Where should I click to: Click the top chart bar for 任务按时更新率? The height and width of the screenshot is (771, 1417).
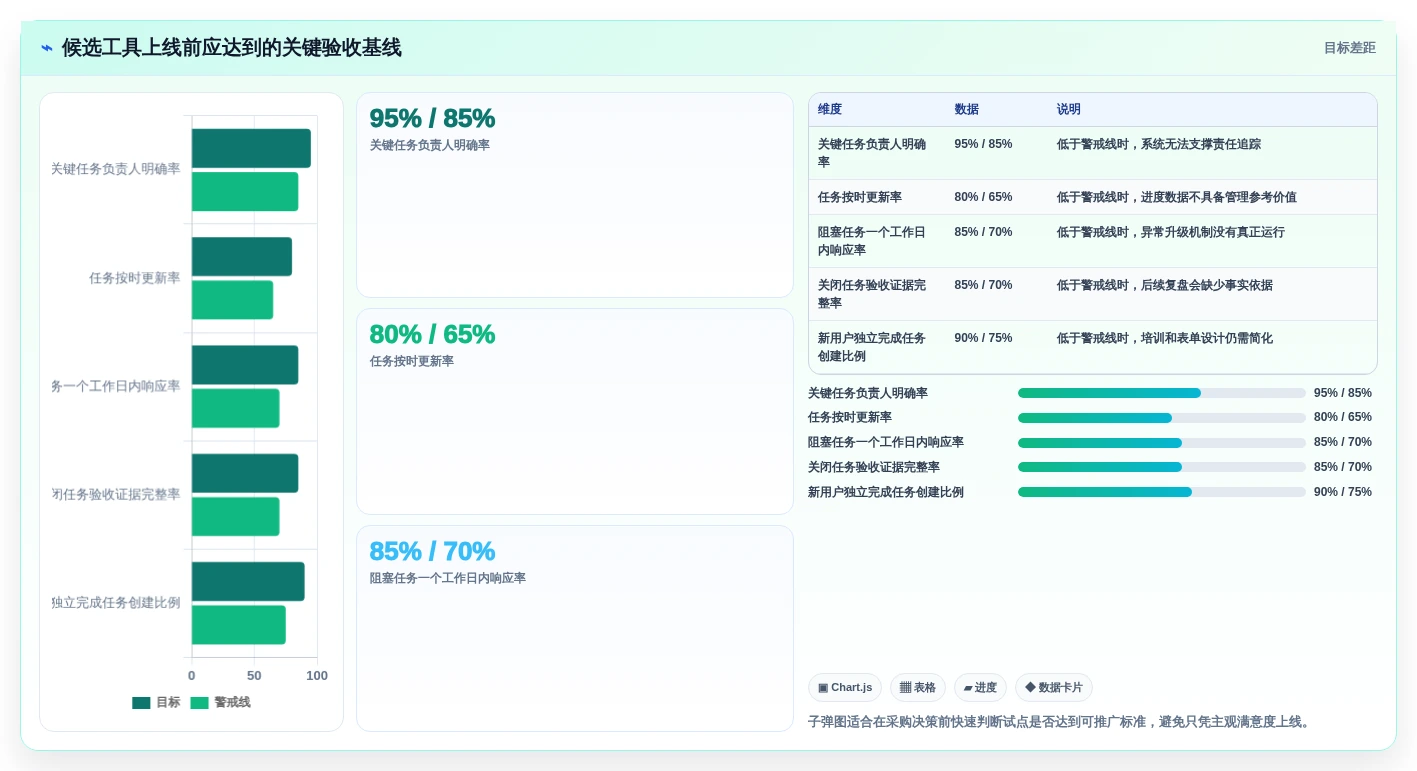click(x=242, y=256)
